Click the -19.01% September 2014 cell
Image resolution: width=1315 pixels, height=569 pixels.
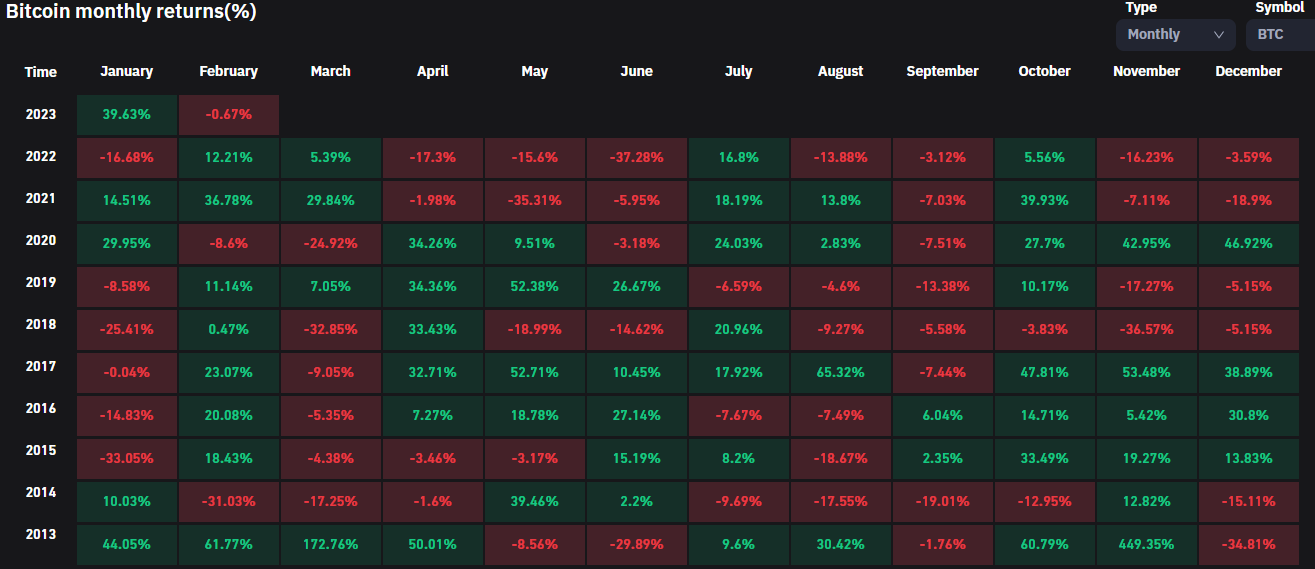click(942, 502)
